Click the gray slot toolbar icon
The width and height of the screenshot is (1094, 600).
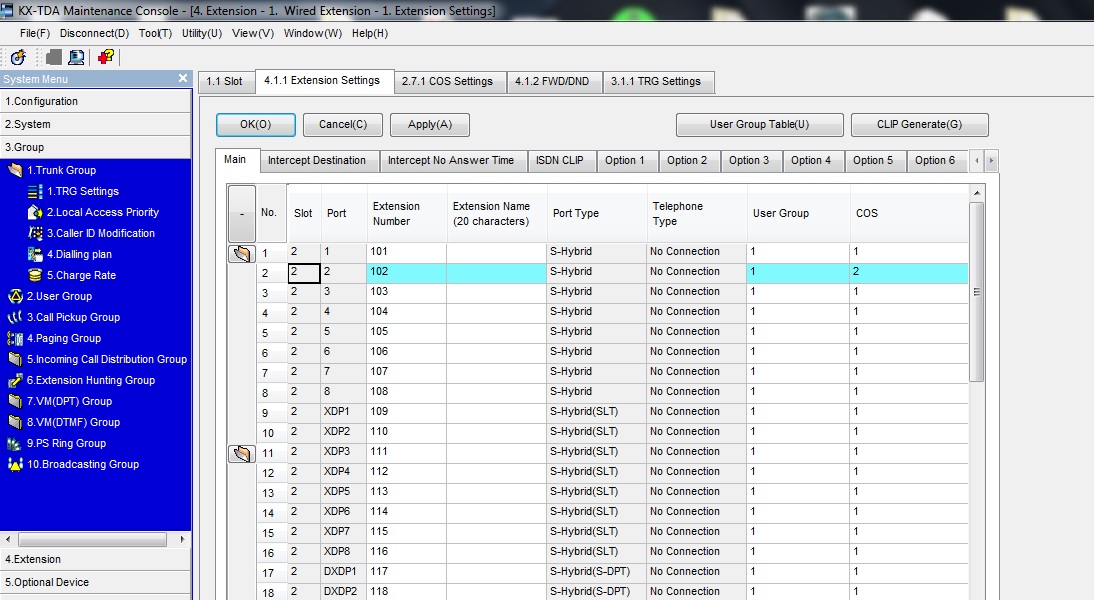coord(54,57)
